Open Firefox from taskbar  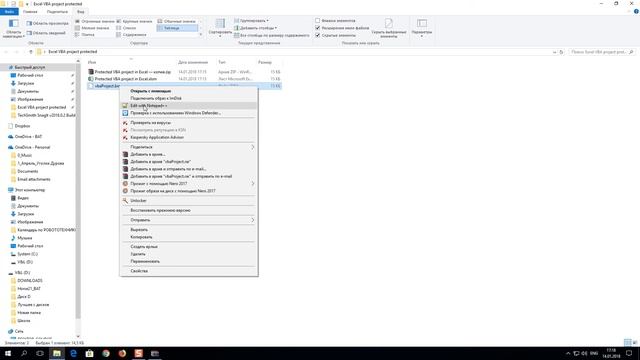pyautogui.click(x=122, y=353)
